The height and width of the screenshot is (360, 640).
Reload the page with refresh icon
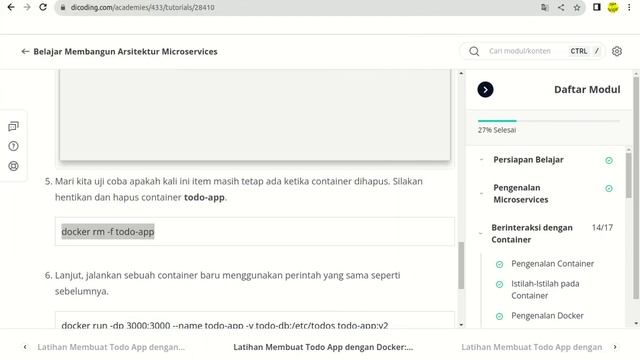(x=43, y=7)
